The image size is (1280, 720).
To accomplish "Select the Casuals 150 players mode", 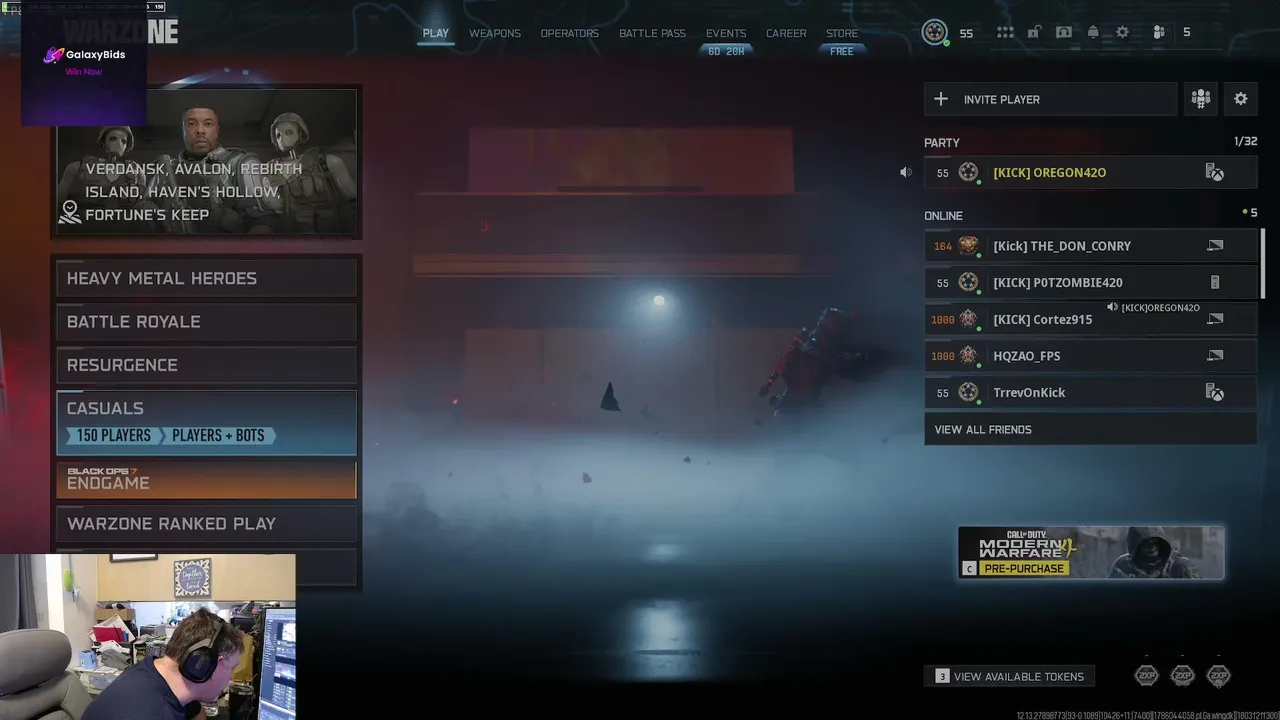I will tap(207, 423).
